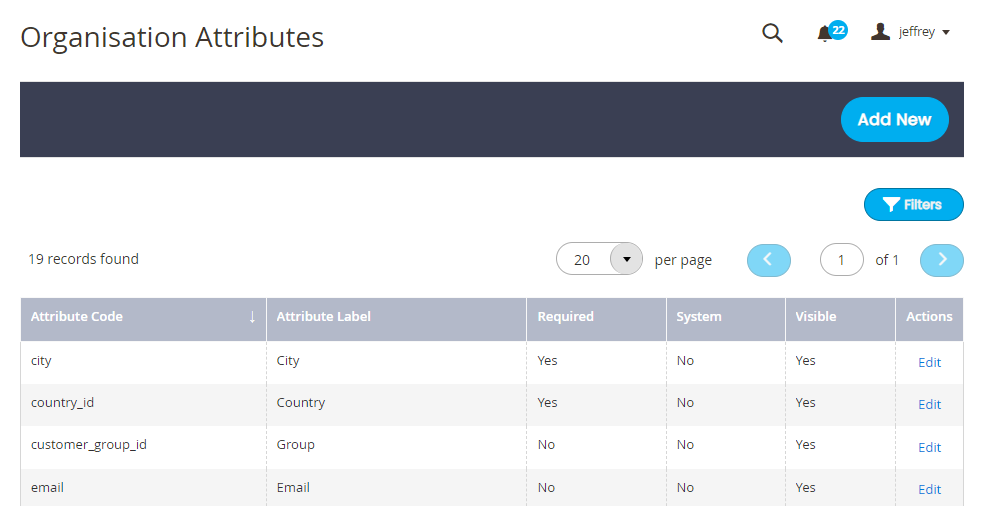Viewport: 981px width, 506px height.
Task: Click the 22 notification count badge
Action: click(838, 29)
